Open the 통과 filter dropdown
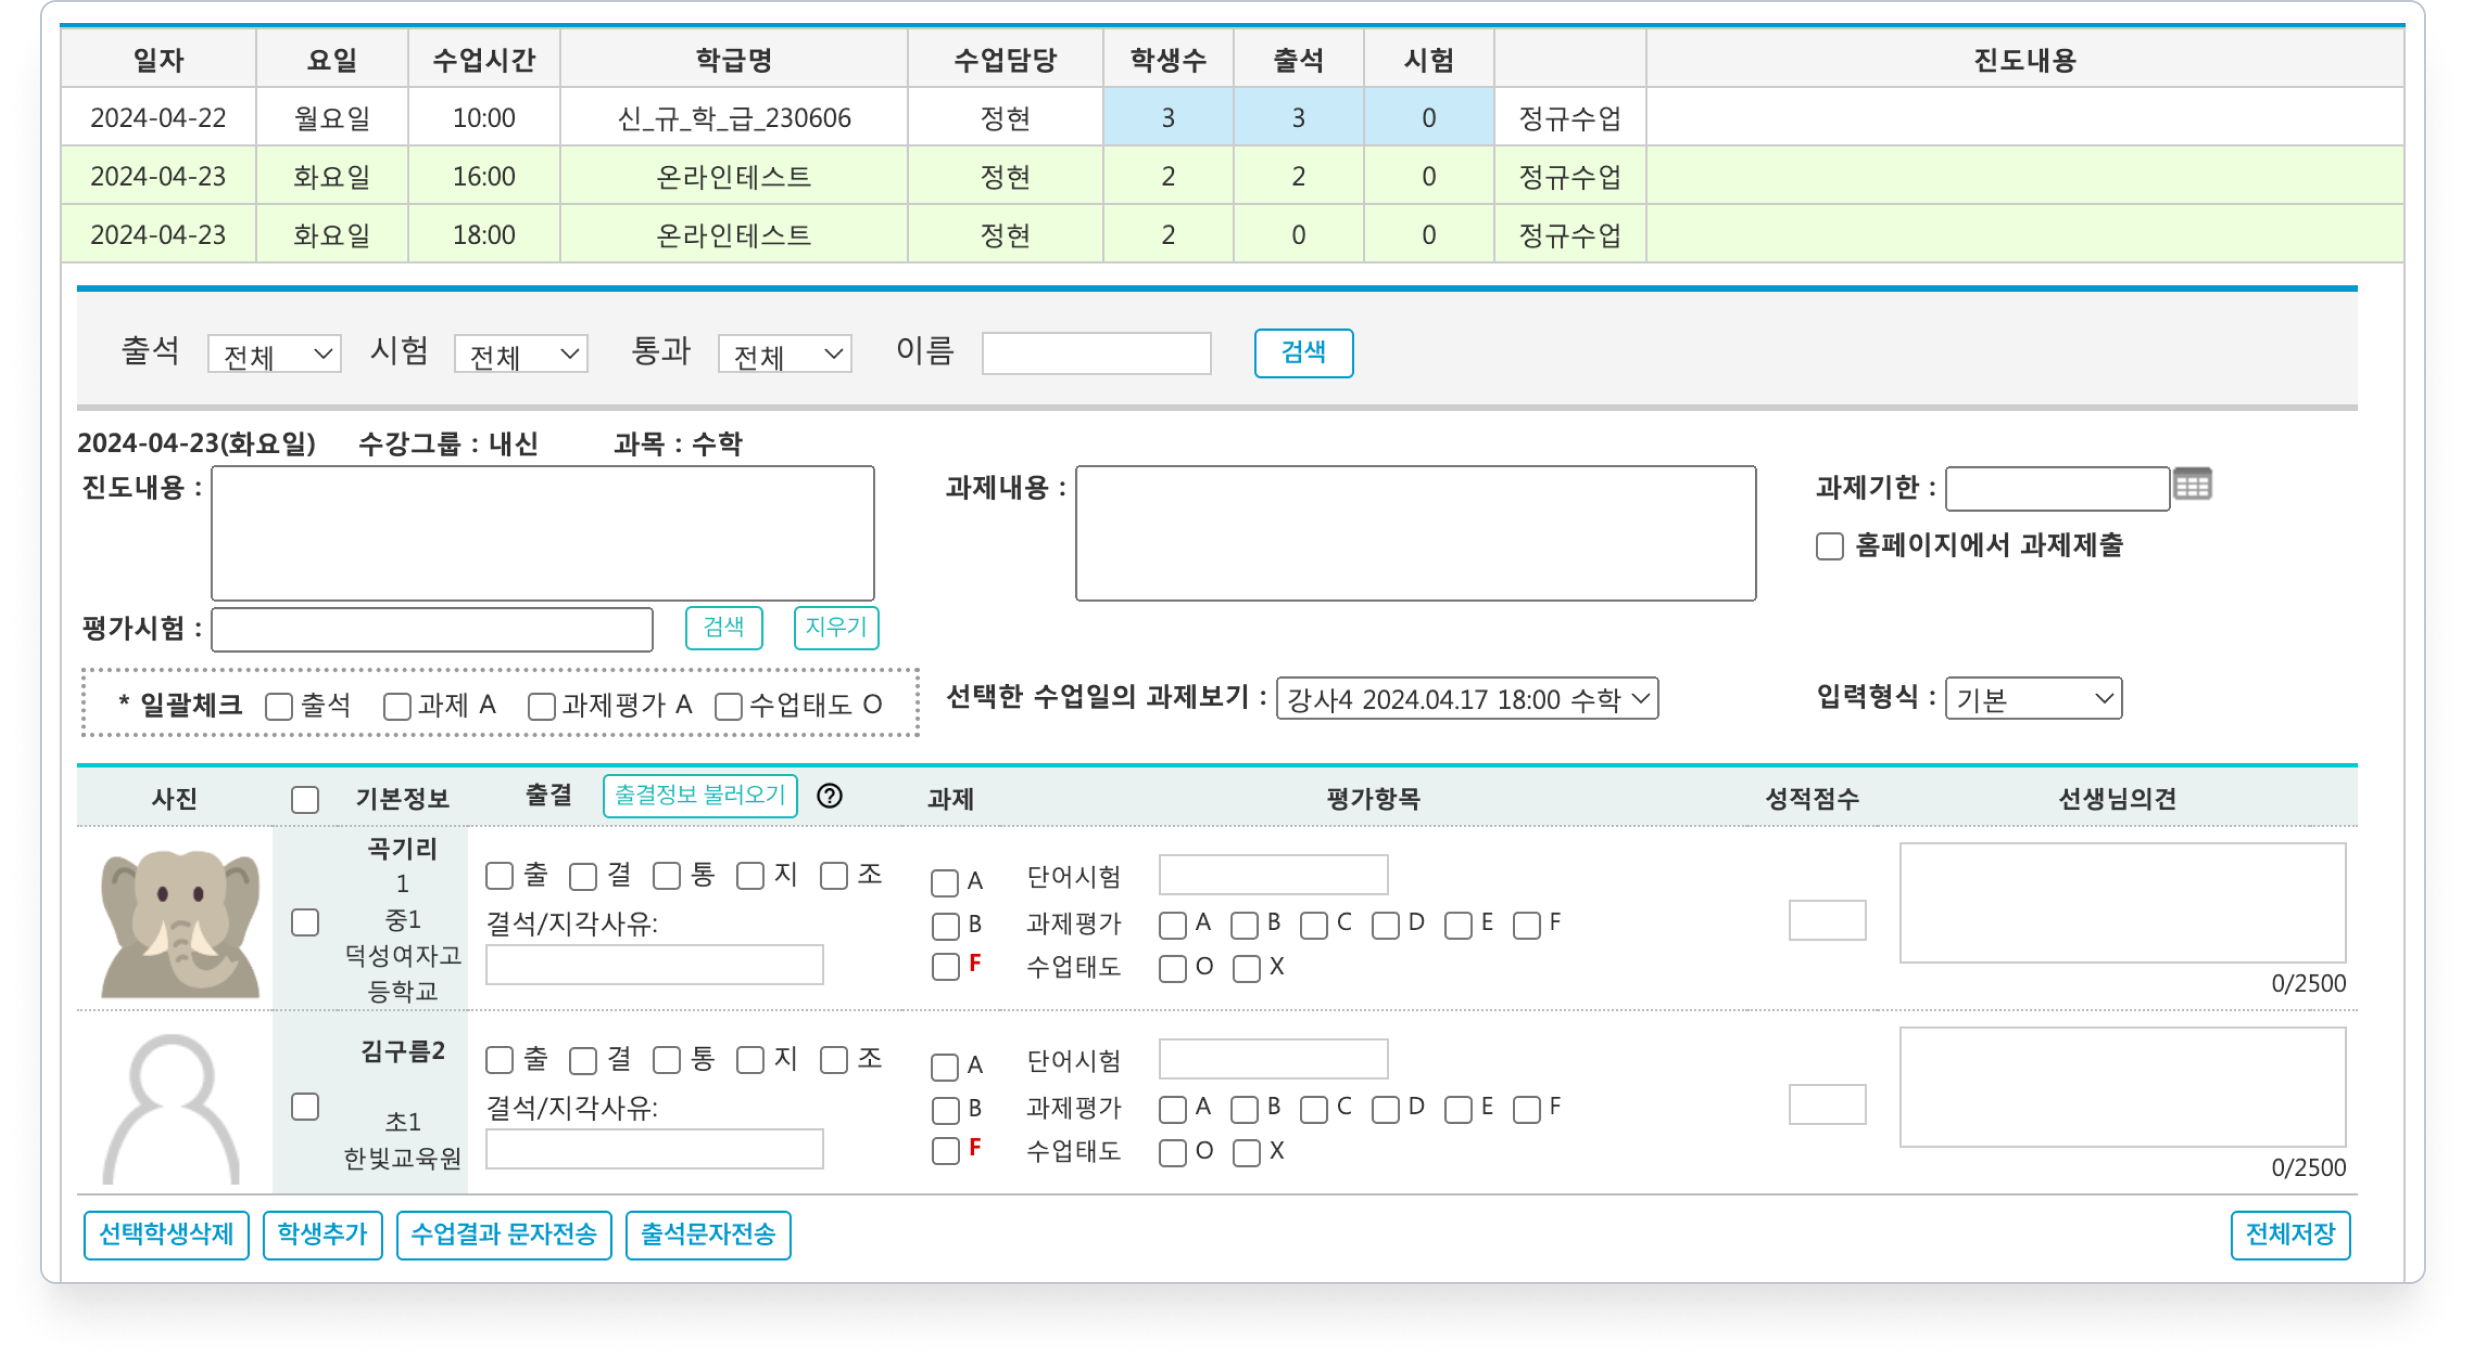The width and height of the screenshot is (2466, 1364). click(x=784, y=354)
